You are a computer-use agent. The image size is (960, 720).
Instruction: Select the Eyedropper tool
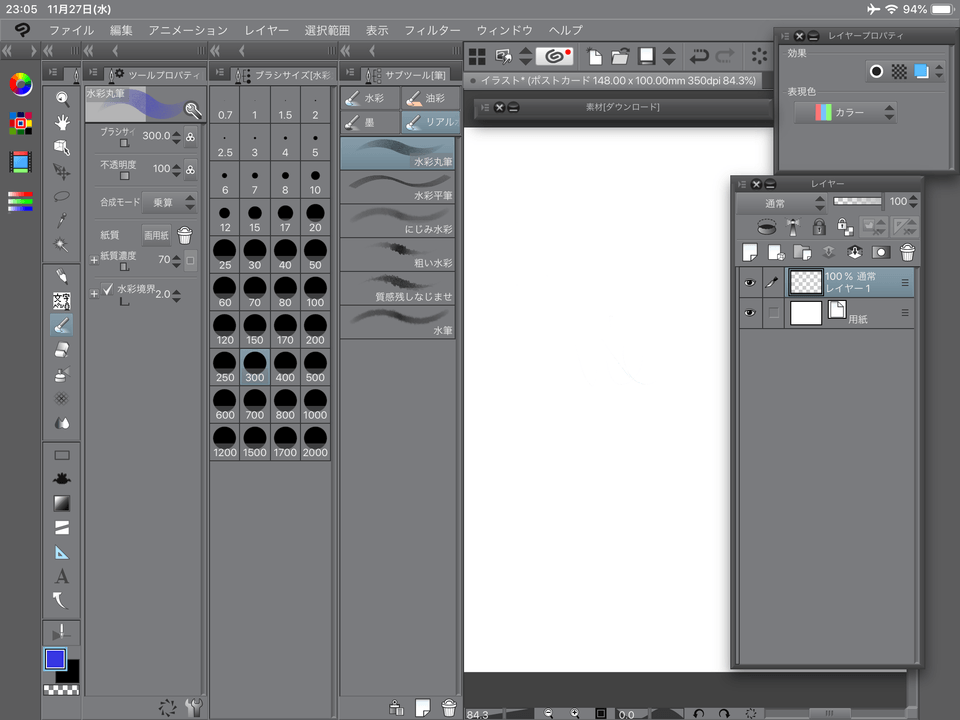62,220
